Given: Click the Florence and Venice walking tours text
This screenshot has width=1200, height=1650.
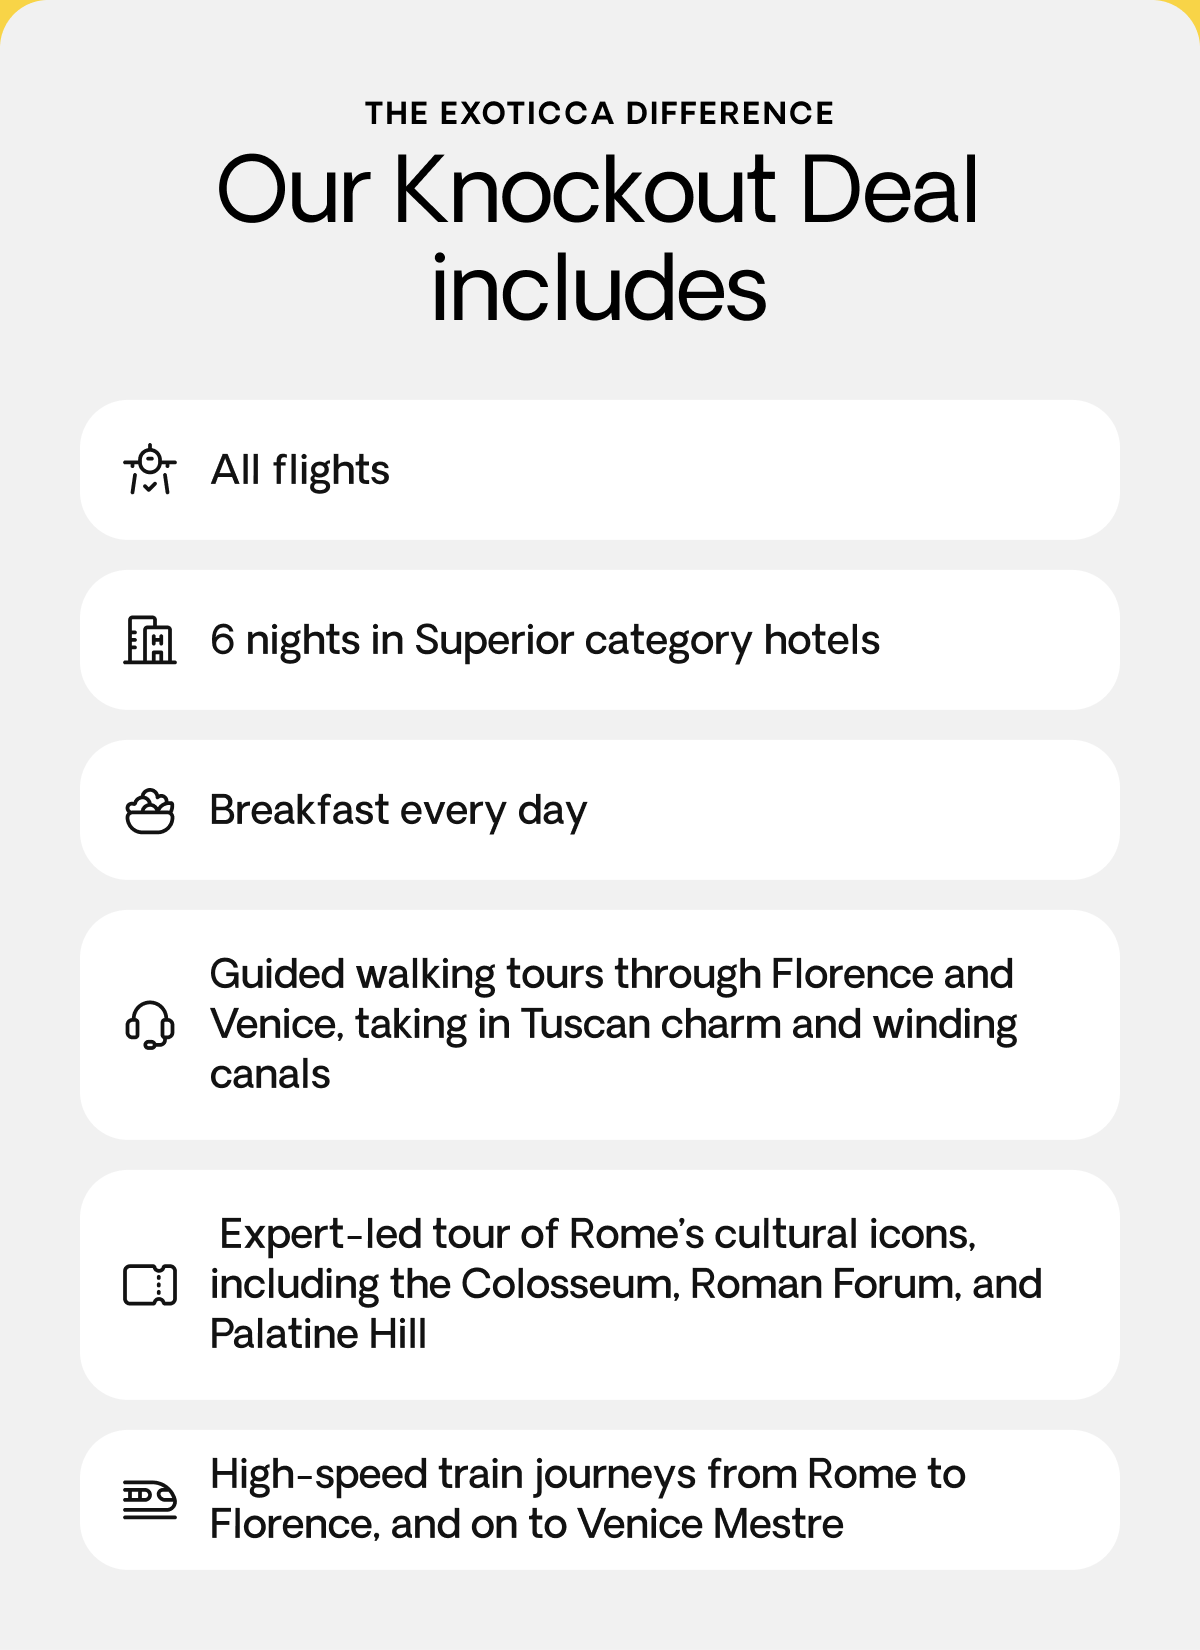Looking at the screenshot, I should pyautogui.click(x=613, y=1024).
